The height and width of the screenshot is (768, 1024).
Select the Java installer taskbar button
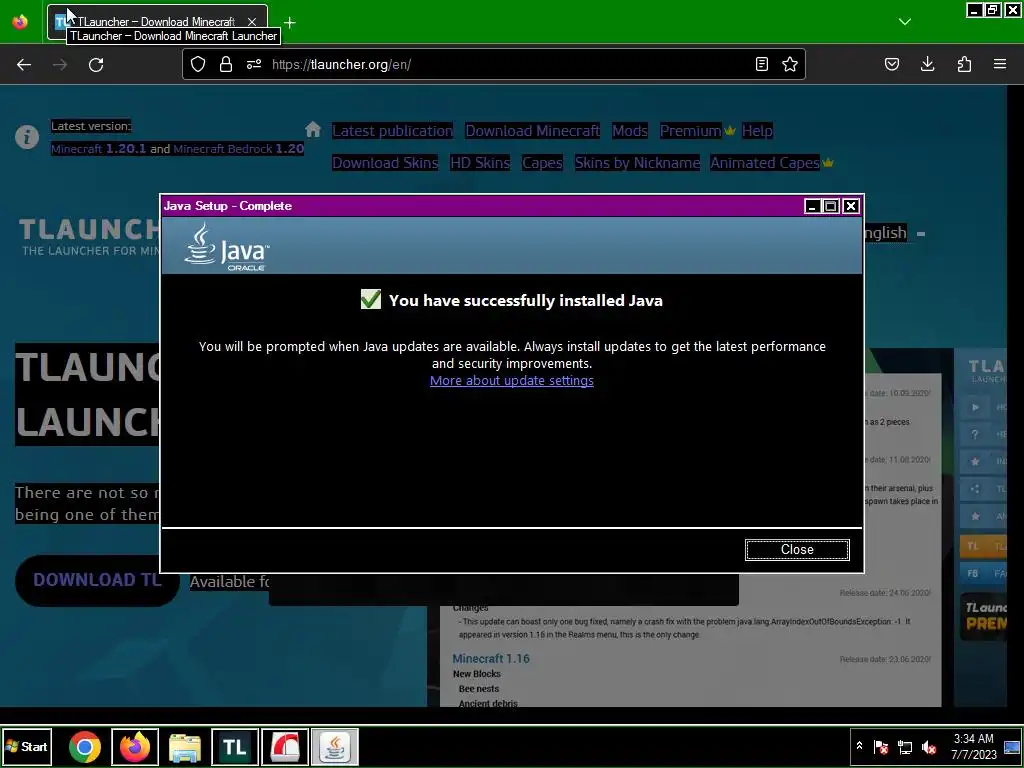[x=334, y=747]
